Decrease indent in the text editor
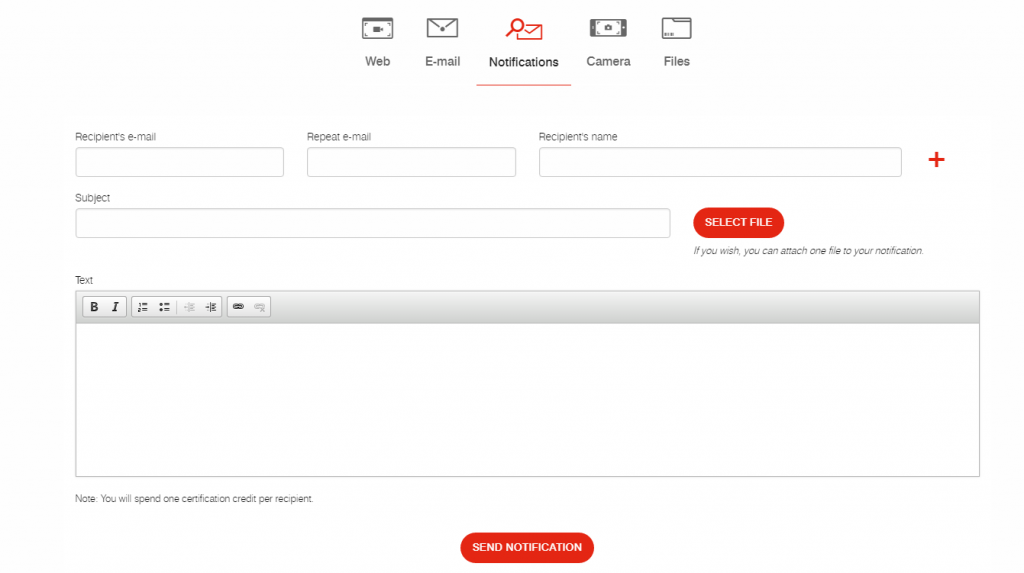The image size is (1024, 573). tap(189, 307)
